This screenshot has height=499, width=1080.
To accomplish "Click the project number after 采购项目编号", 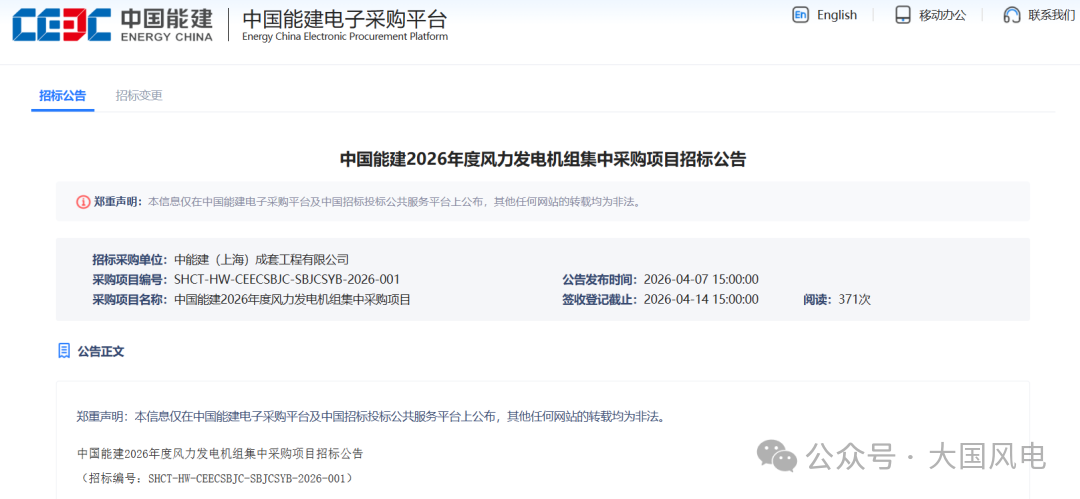I will coord(287,279).
